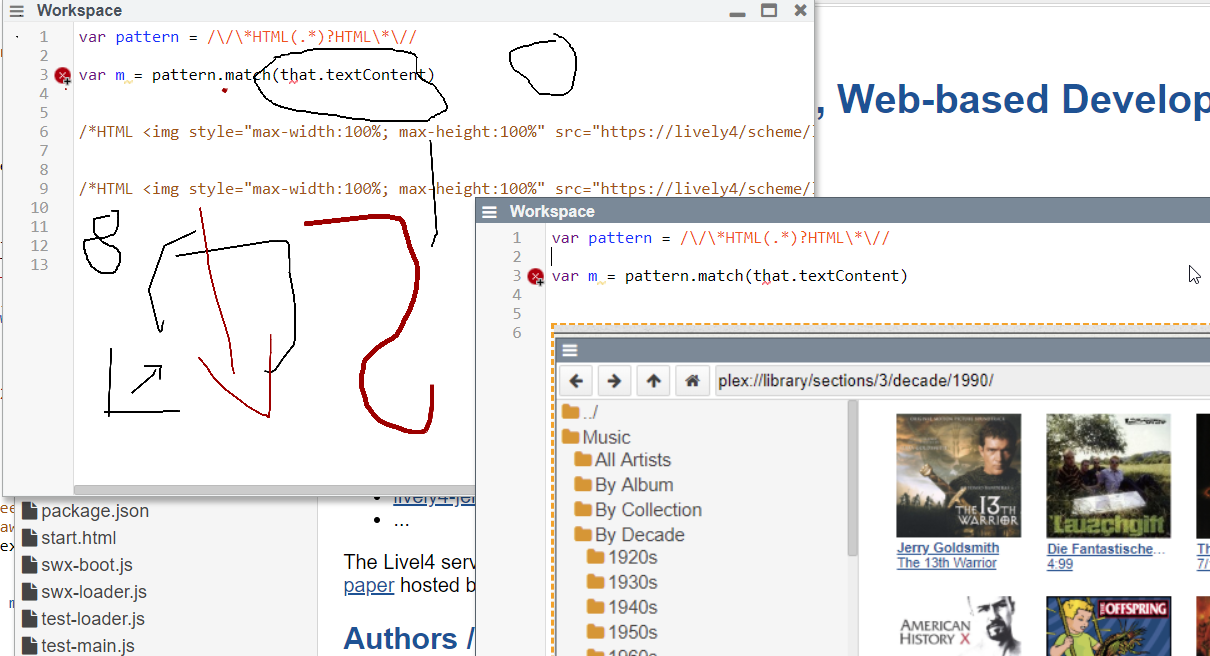
Task: Follow the paper hyperlink
Action: coord(368,586)
